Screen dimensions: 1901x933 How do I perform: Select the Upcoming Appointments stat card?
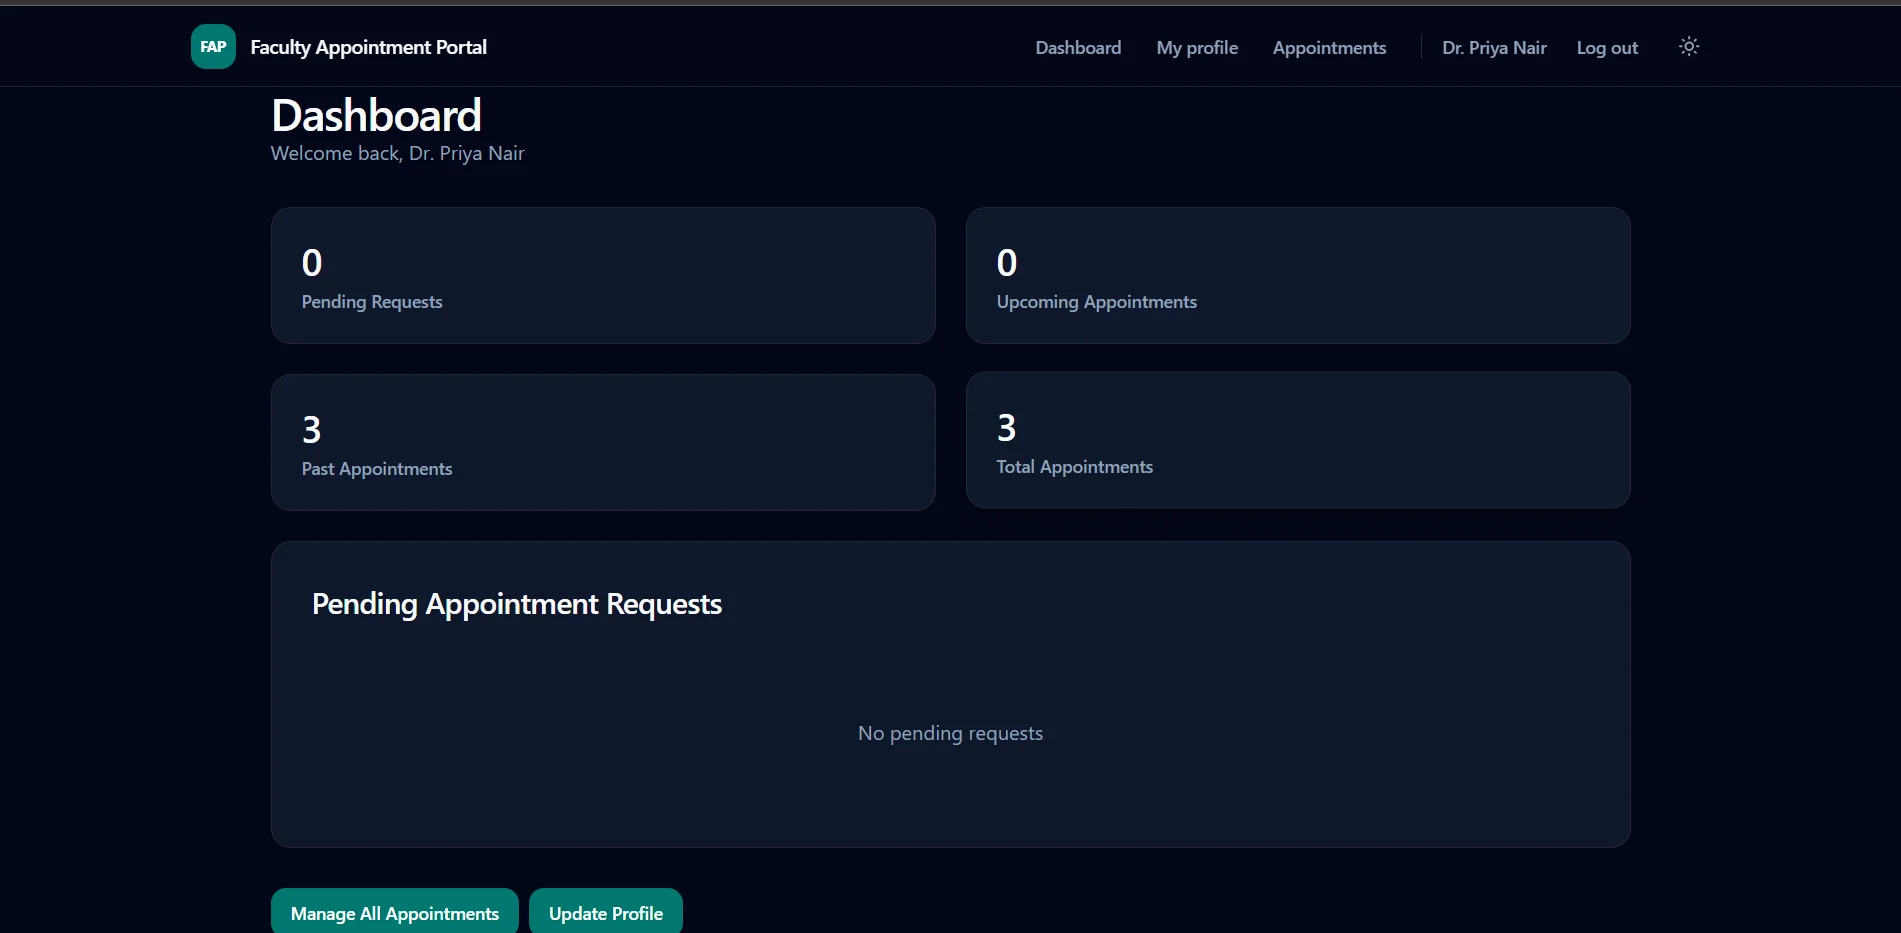tap(1298, 276)
